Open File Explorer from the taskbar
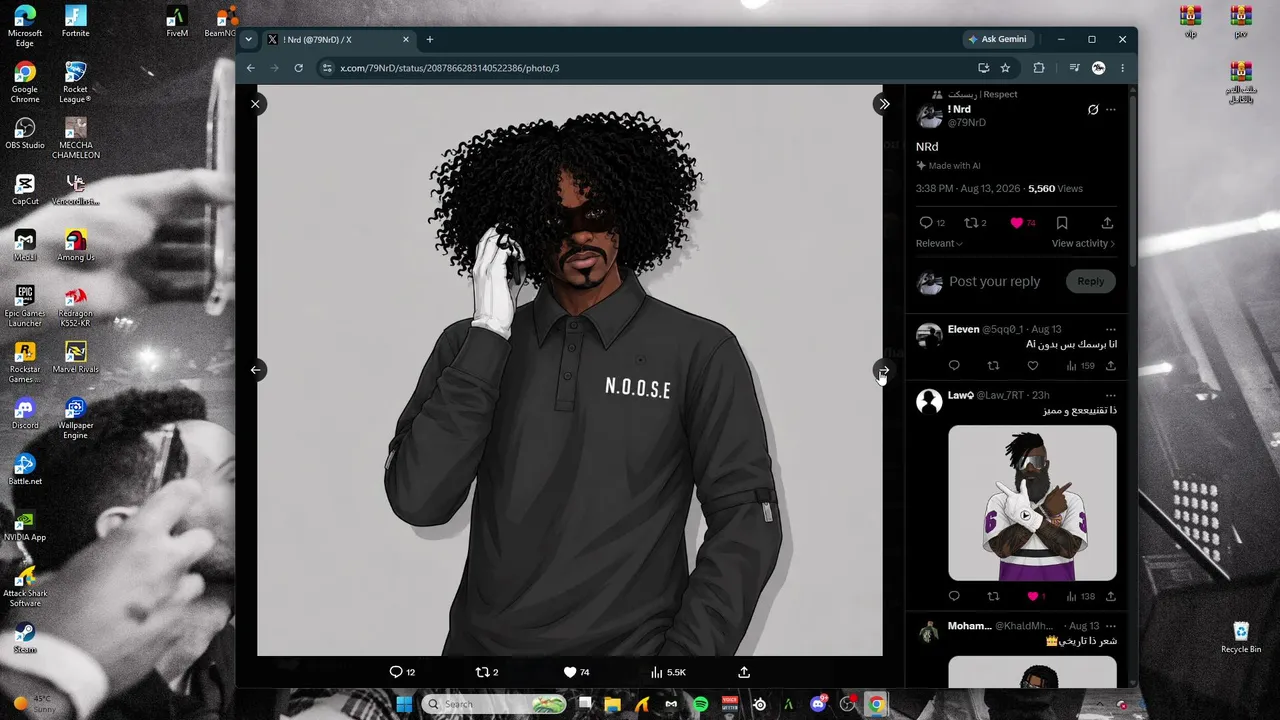The height and width of the screenshot is (720, 1280). [x=613, y=704]
